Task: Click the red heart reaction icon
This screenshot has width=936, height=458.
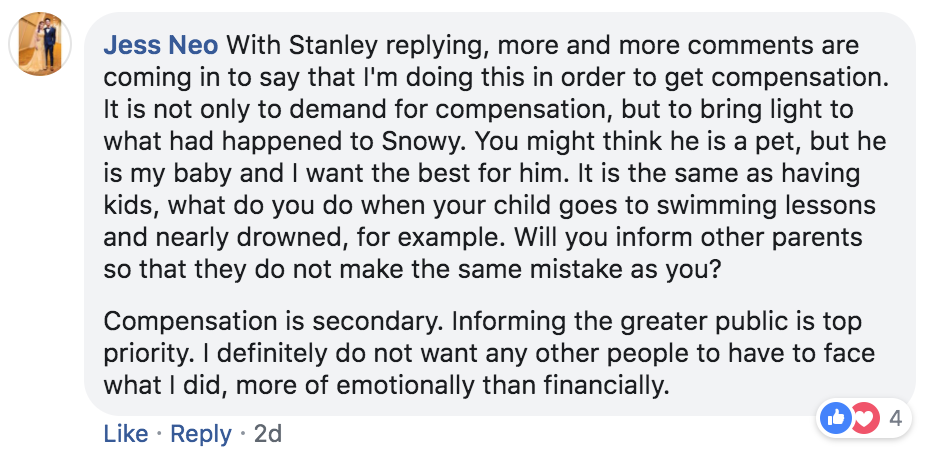Action: [x=865, y=418]
